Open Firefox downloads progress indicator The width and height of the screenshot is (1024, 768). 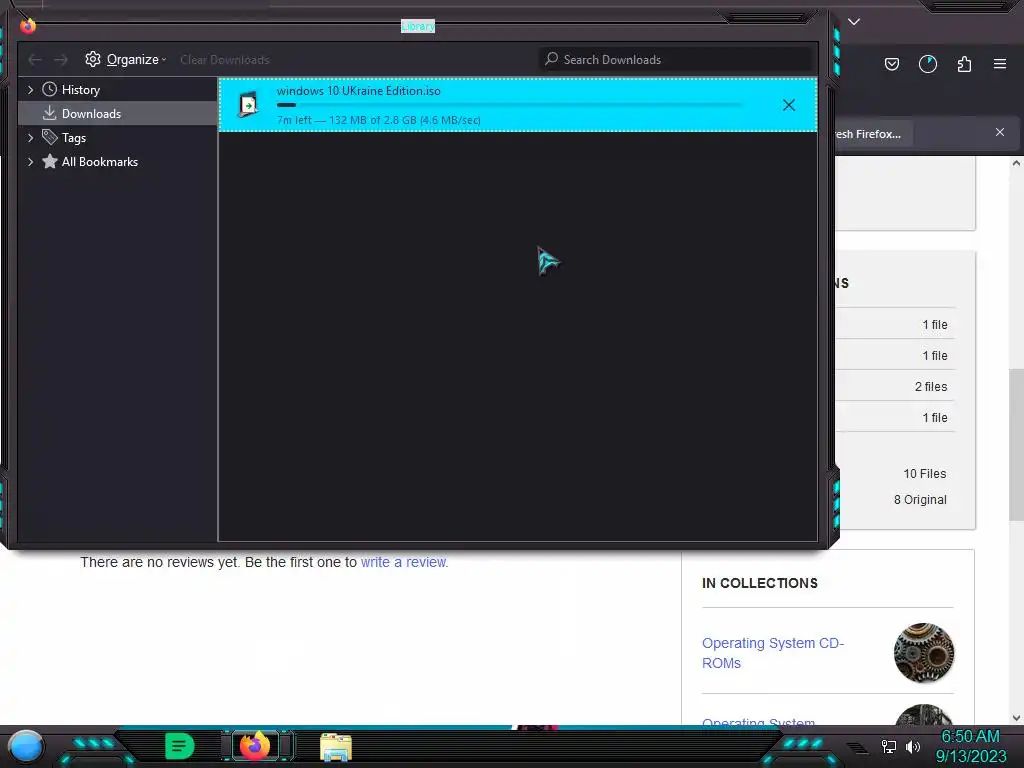tap(927, 64)
